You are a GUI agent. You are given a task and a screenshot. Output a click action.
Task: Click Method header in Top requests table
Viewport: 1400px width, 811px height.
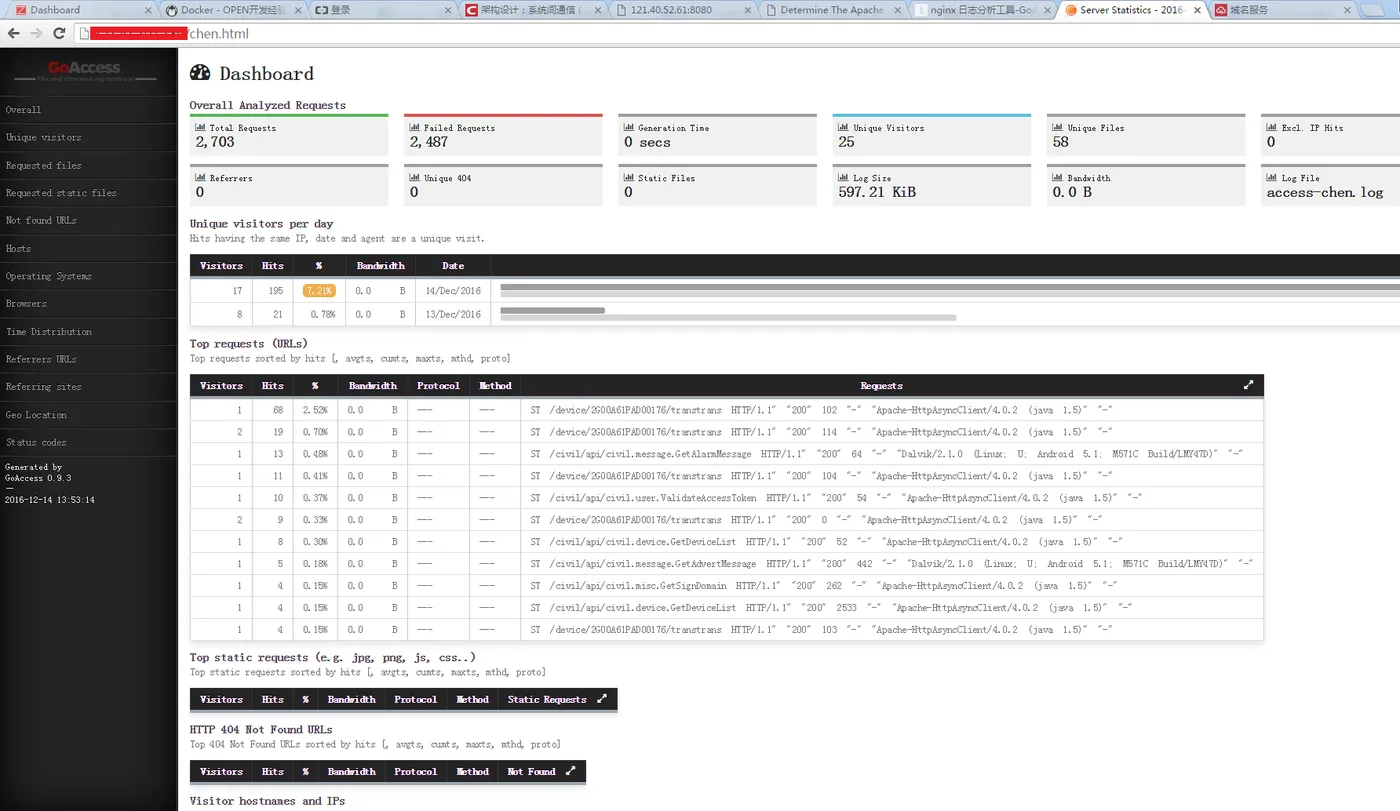pos(495,386)
